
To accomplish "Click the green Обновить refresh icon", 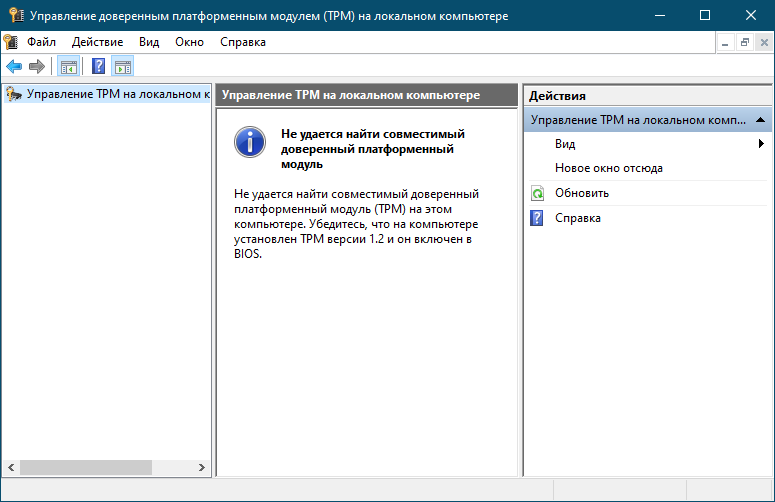I will pyautogui.click(x=537, y=193).
